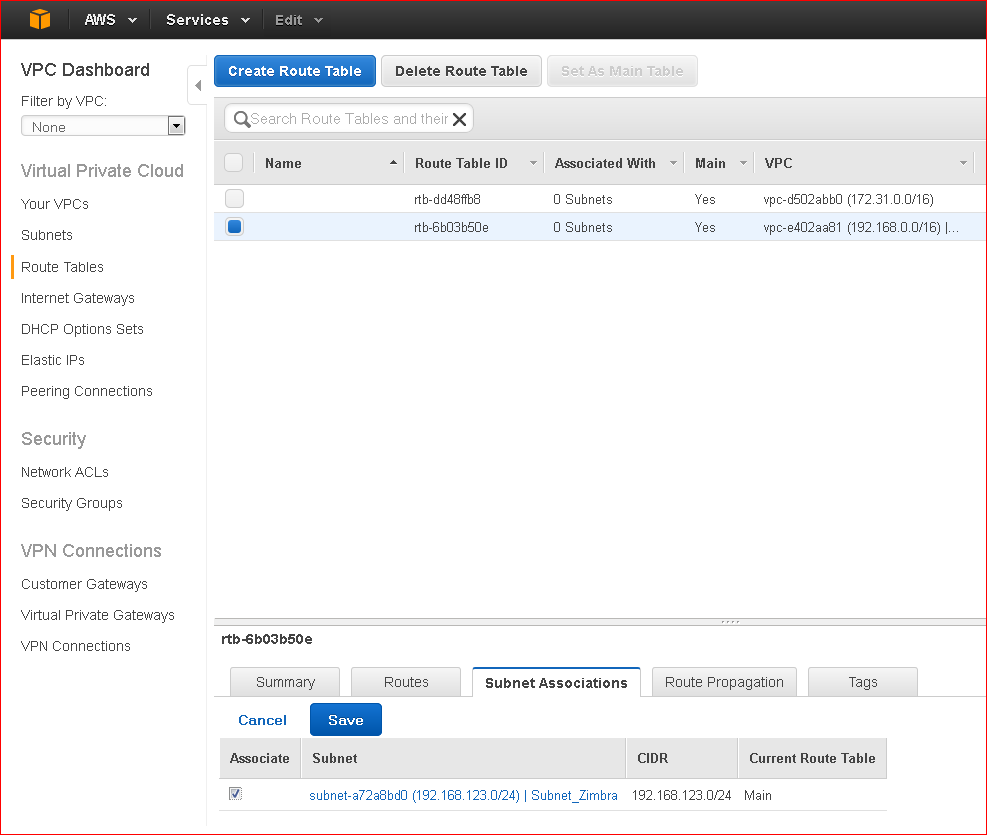Click the Current Route Table column header
This screenshot has width=987, height=835.
[812, 758]
